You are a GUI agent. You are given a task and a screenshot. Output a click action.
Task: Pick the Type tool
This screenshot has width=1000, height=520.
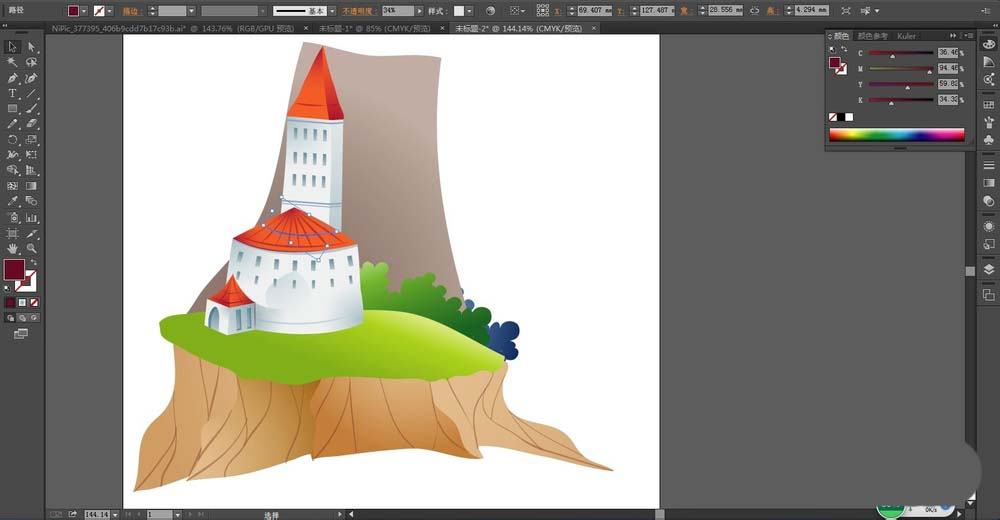[x=12, y=93]
